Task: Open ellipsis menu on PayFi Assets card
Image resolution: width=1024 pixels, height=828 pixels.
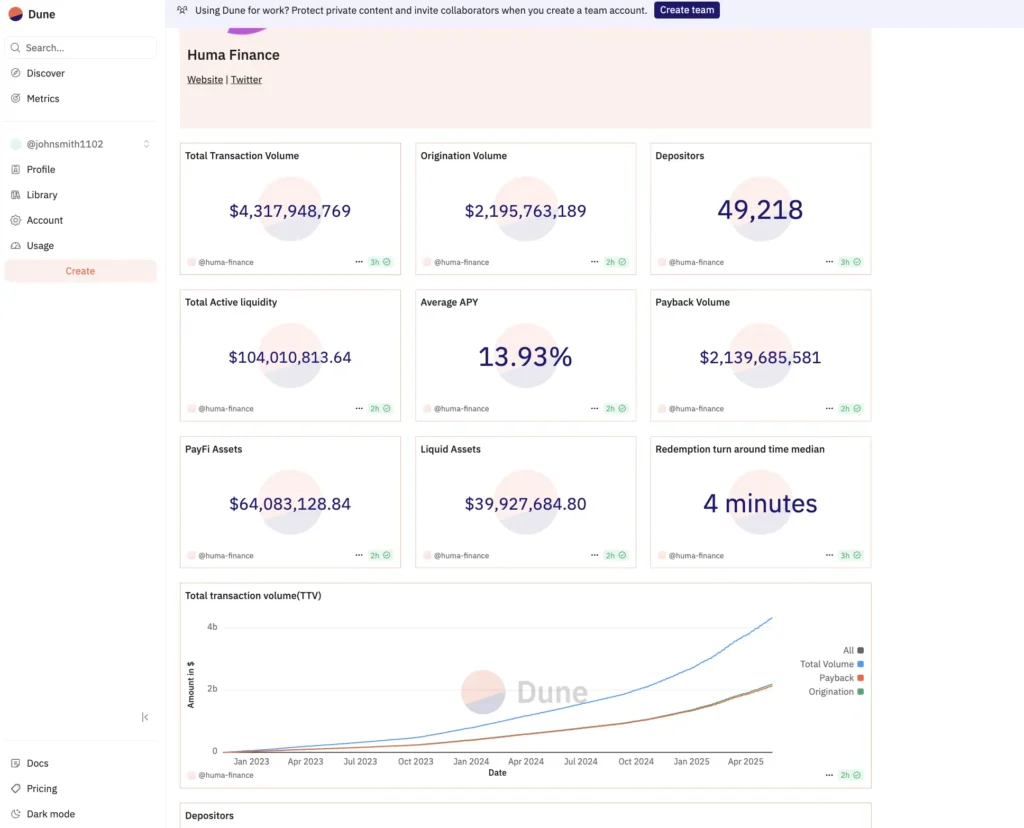Action: [359, 555]
